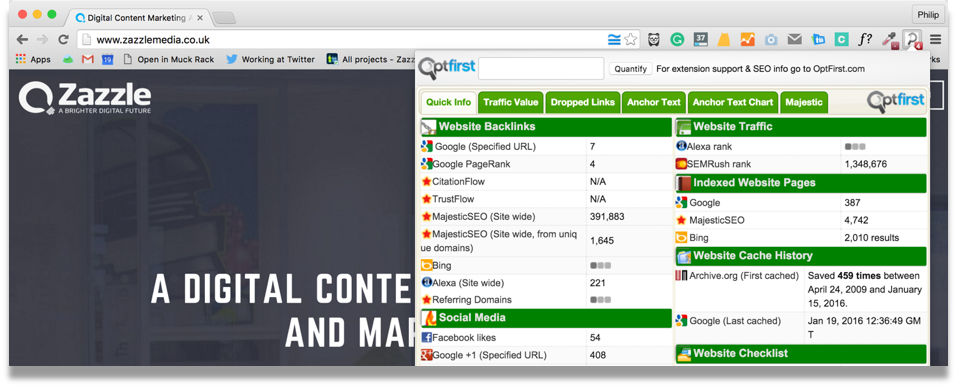Click the address bar URL zazzlemedia.co.uk
The height and width of the screenshot is (387, 957).
click(153, 40)
